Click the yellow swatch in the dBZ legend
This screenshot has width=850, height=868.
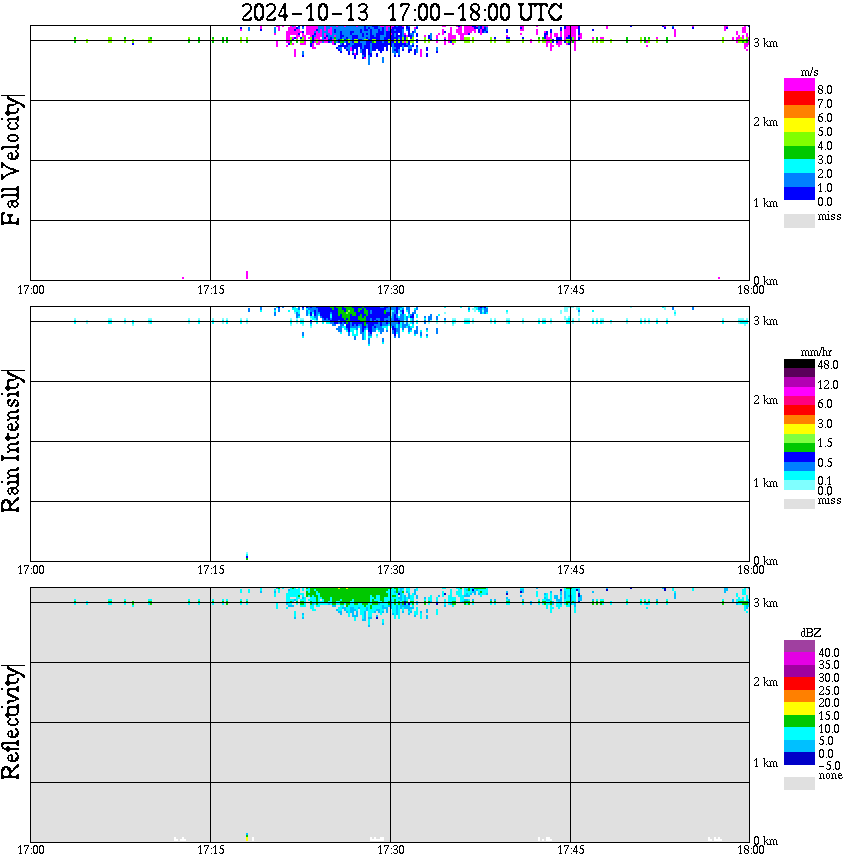[x=799, y=709]
